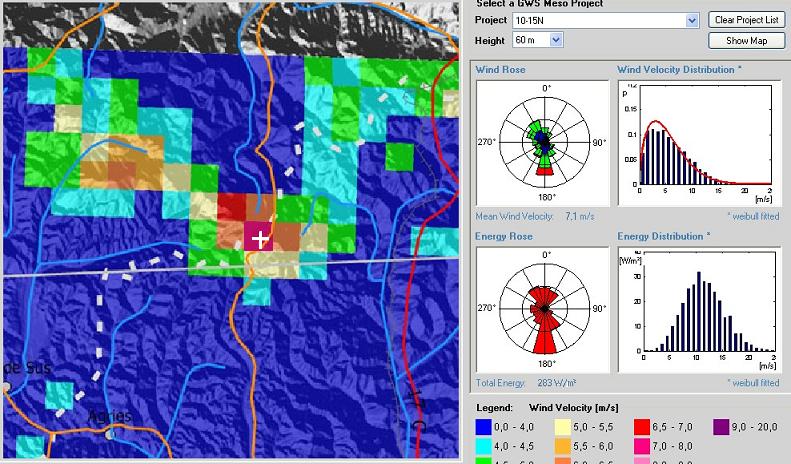791x464 pixels.
Task: Click the Mean Wind Velocity 7,1 m/s text
Action: tap(538, 215)
